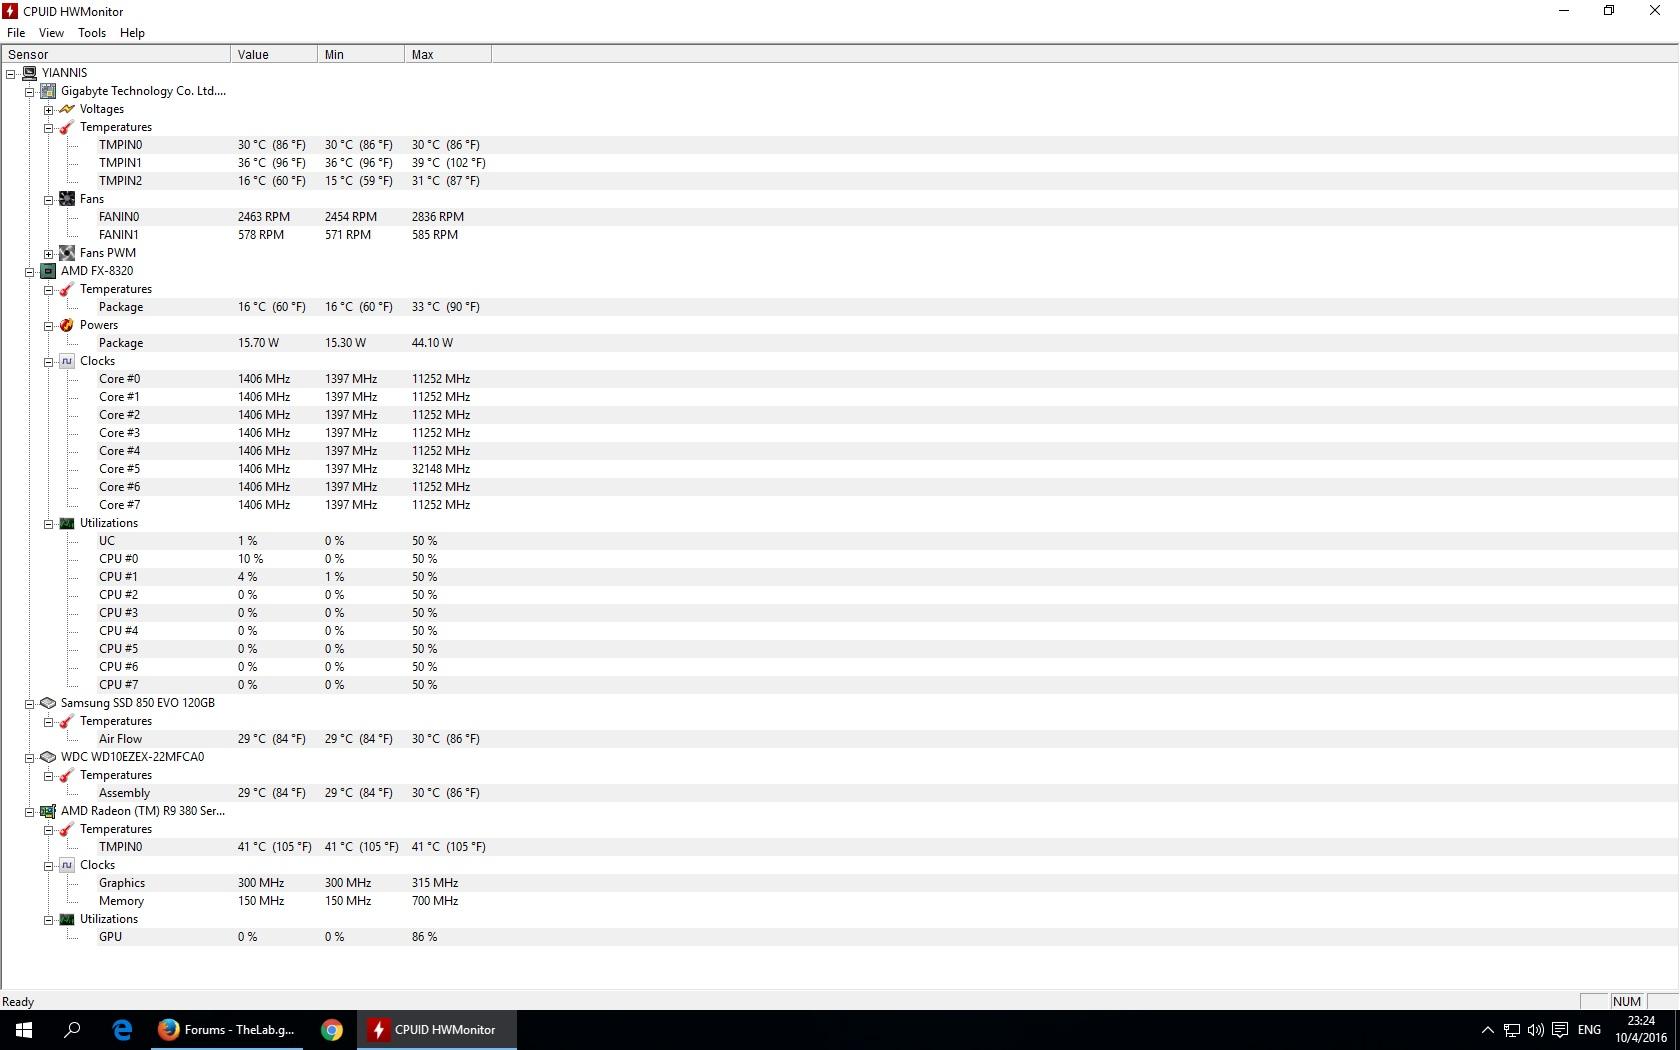Click the Value column header
The height and width of the screenshot is (1050, 1680).
pos(274,54)
